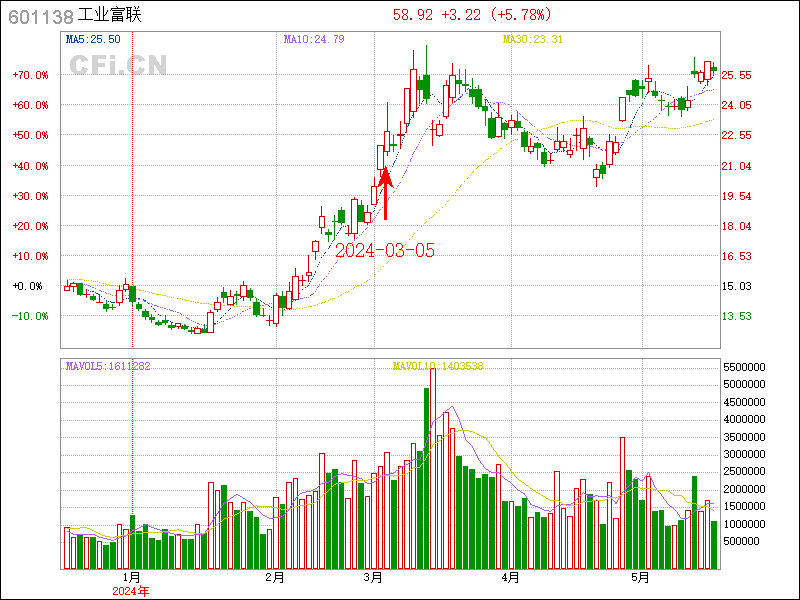Screen dimensions: 800x600
Task: Click the MAVOL10:1403538 volume label
Action: pos(438,366)
